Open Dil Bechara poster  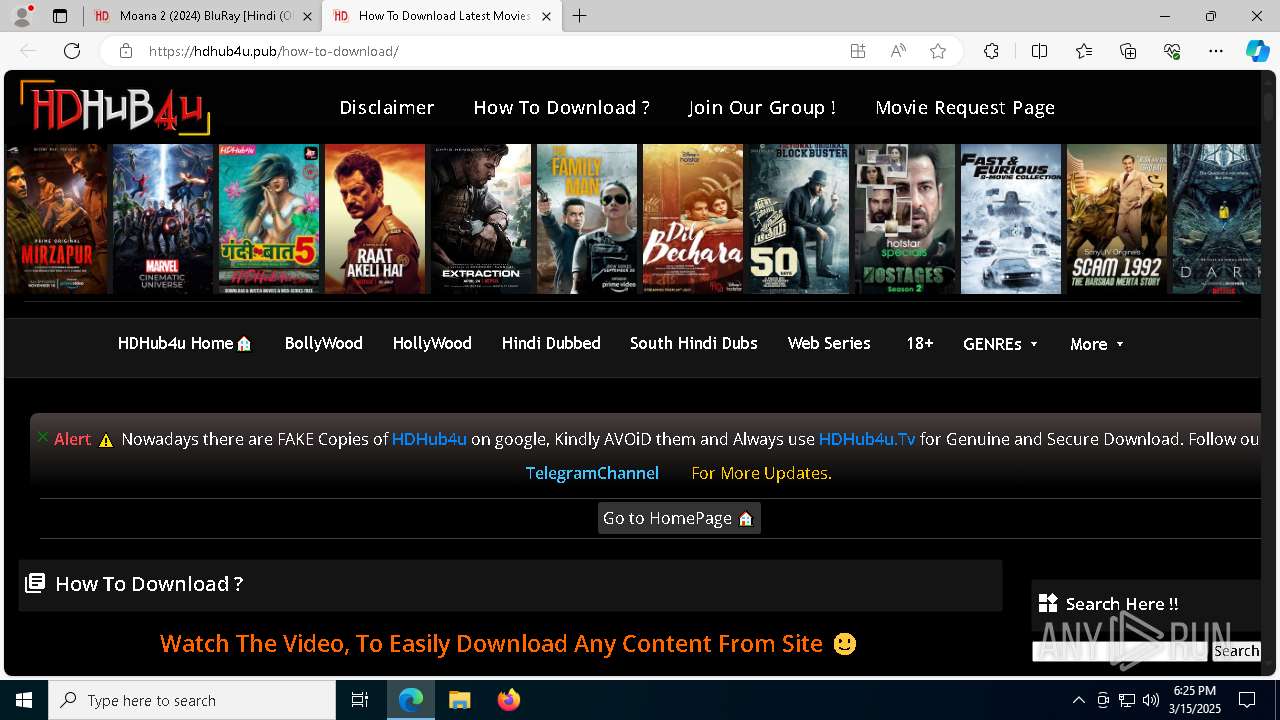click(693, 219)
